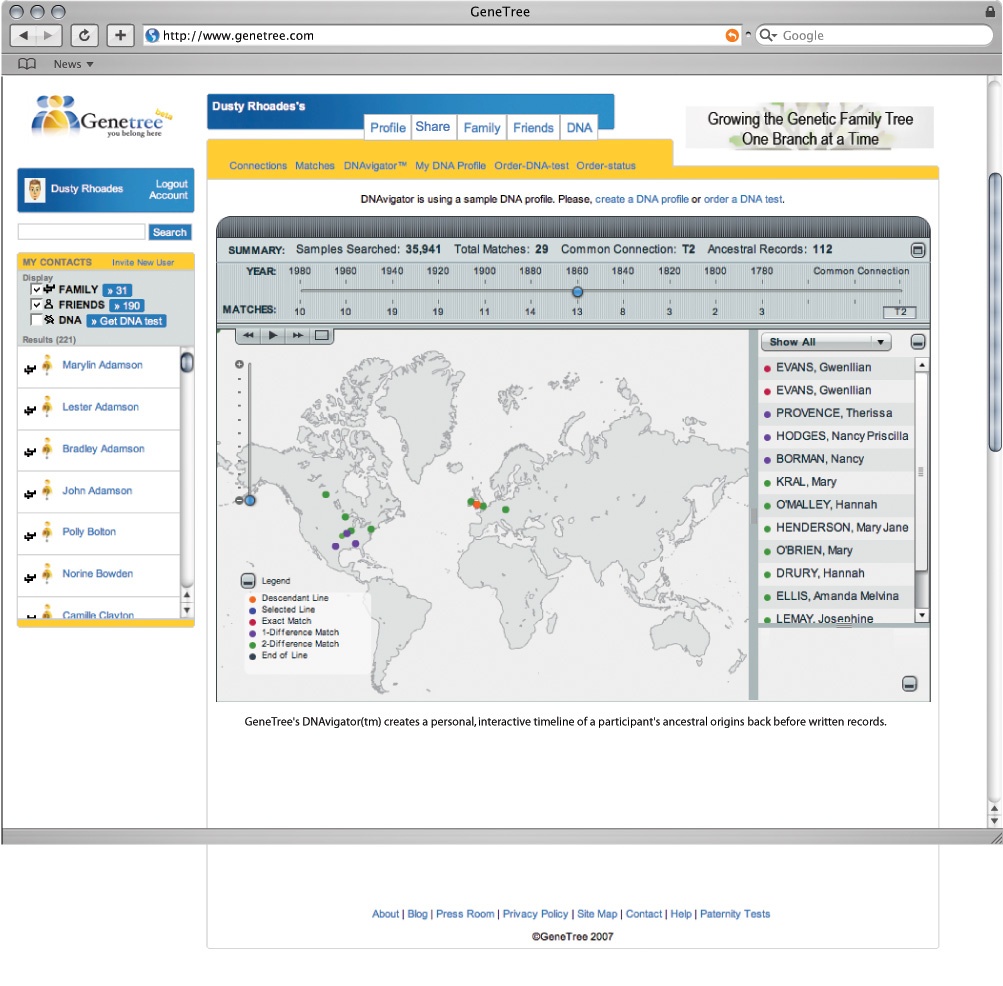The width and height of the screenshot is (1003, 986).
Task: Reload the page with refresh button
Action: tap(84, 35)
